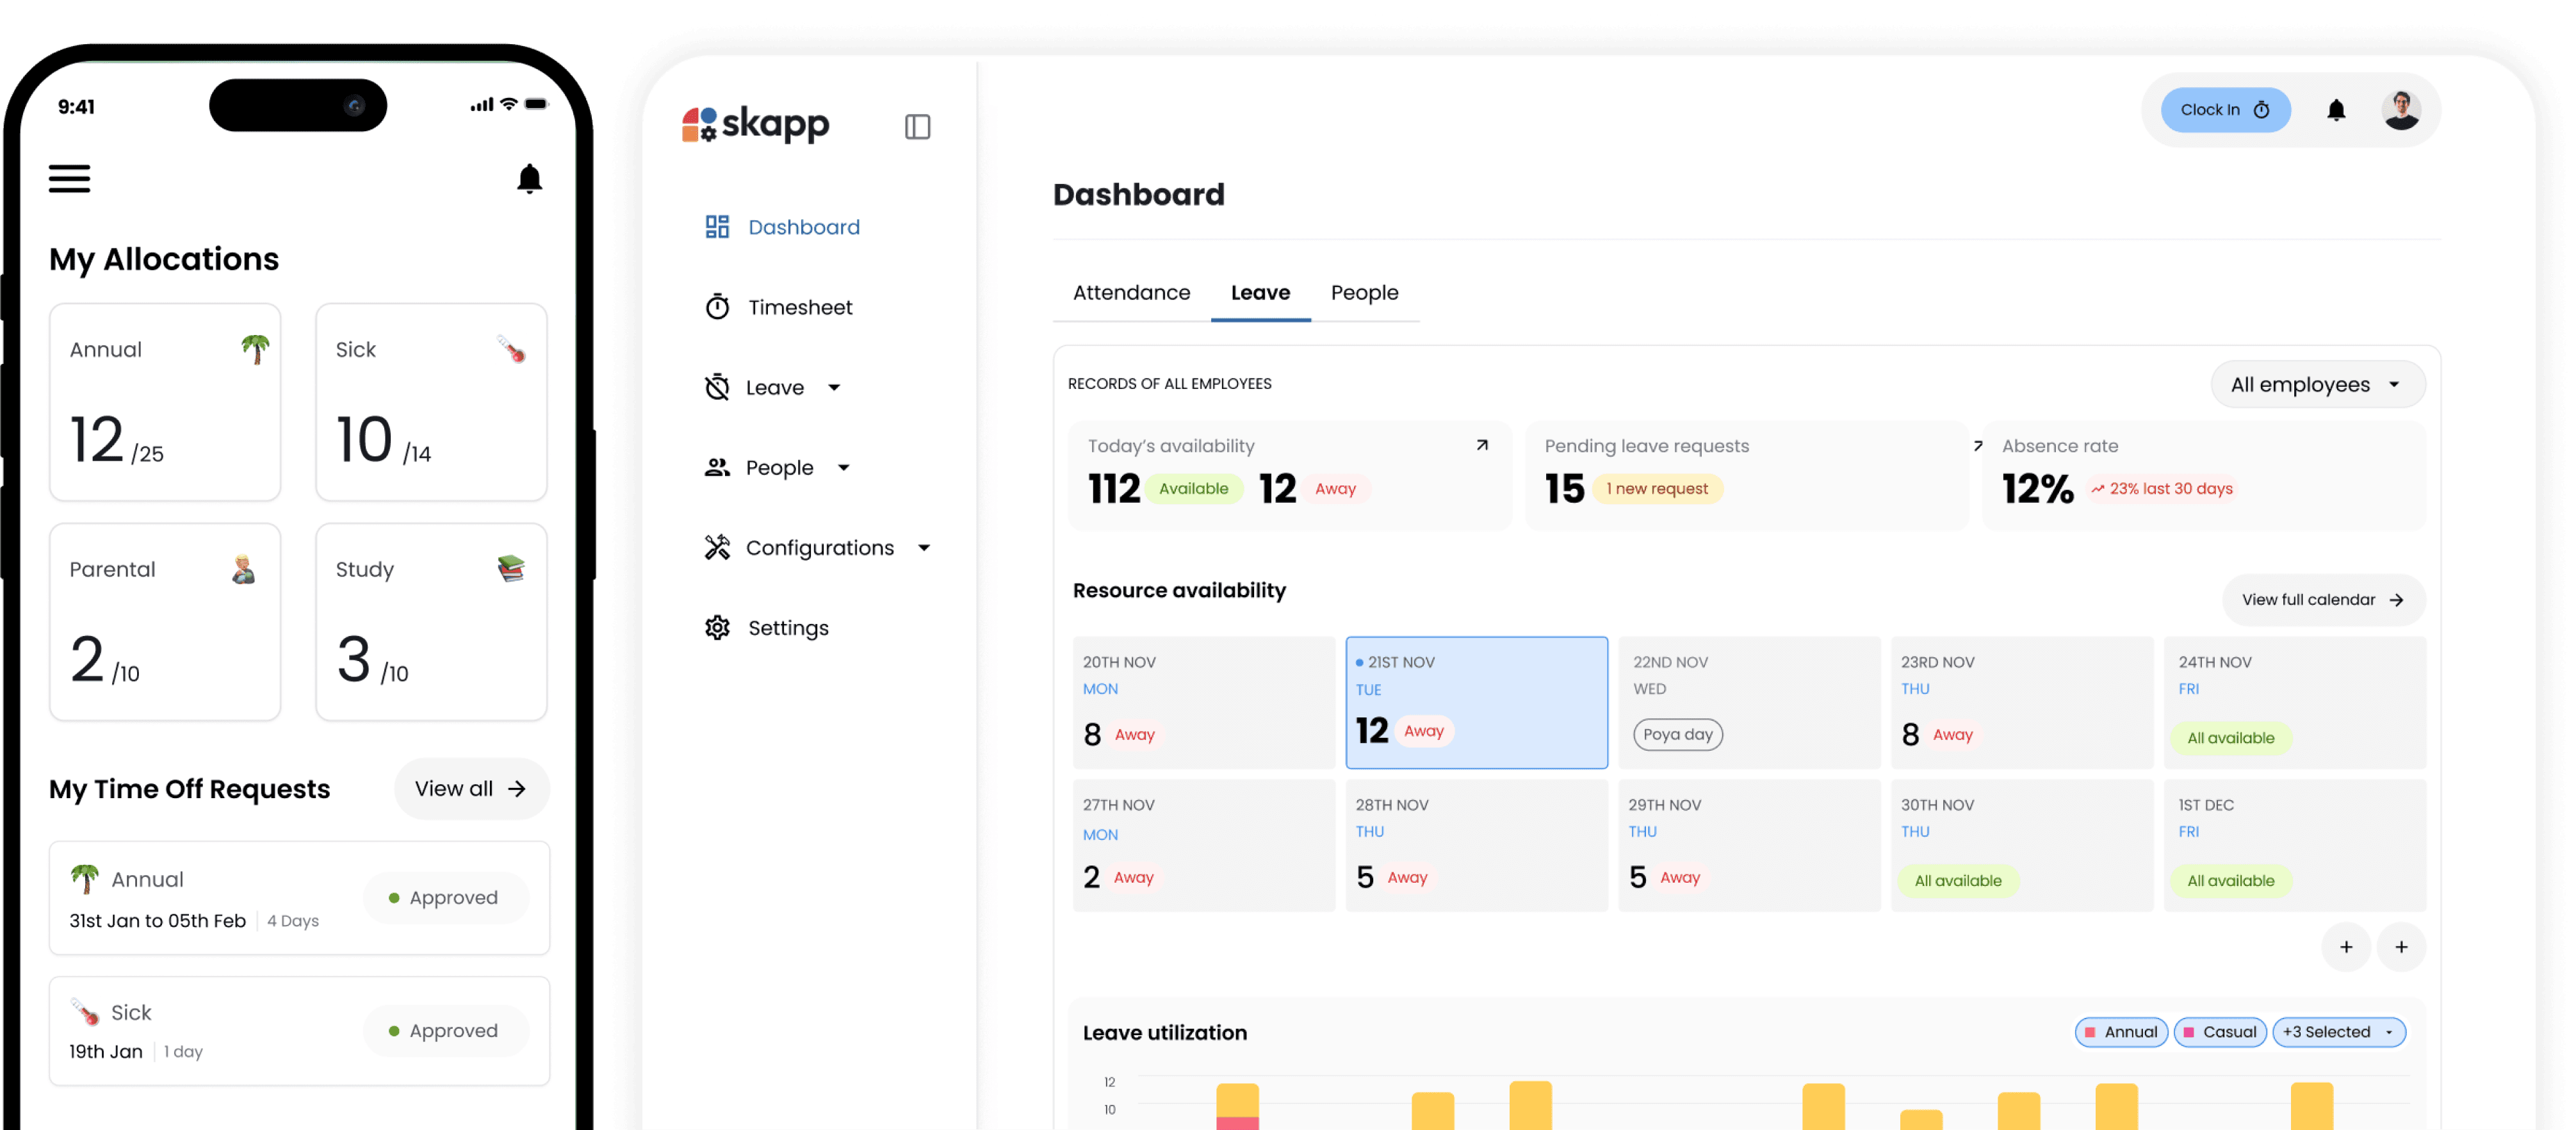
Task: Switch to the People tab
Action: (x=1364, y=293)
